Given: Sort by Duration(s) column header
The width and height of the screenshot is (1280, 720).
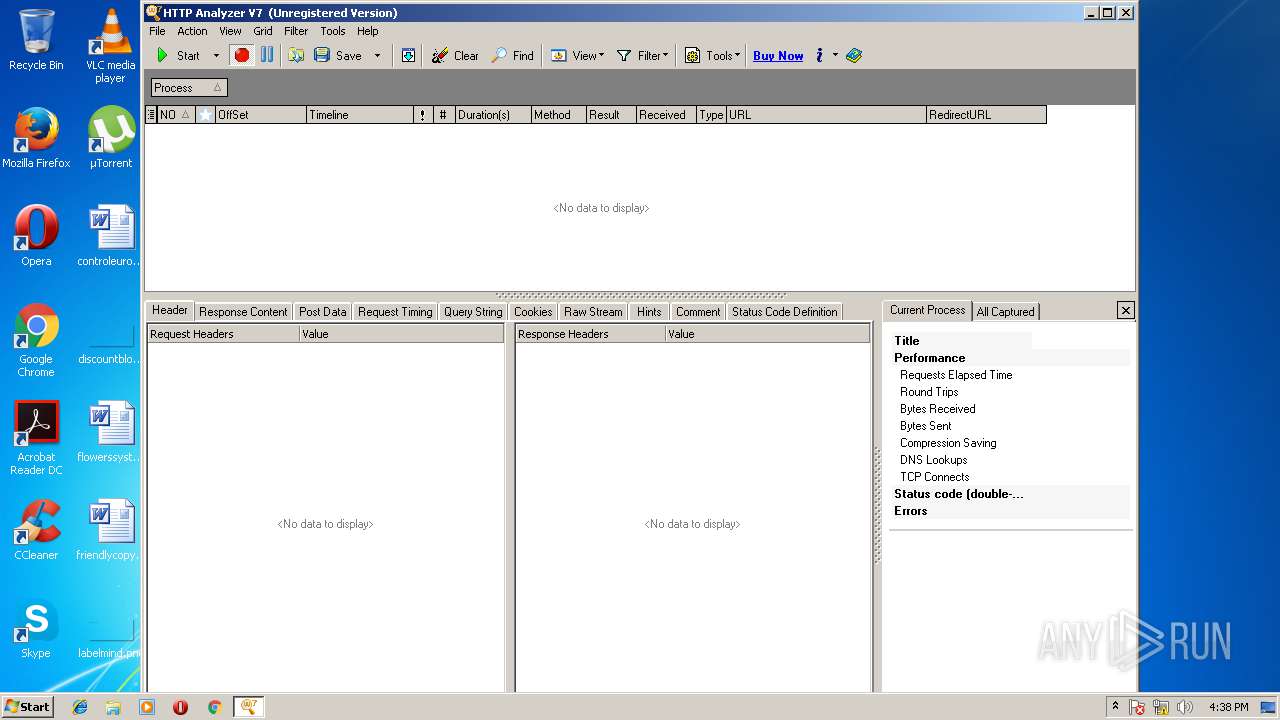Looking at the screenshot, I should [x=492, y=115].
